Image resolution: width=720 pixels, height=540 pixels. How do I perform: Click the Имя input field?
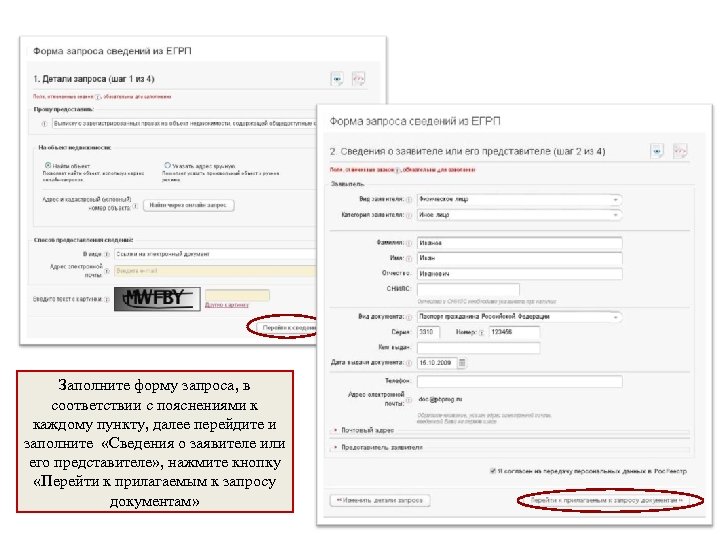[x=519, y=258]
